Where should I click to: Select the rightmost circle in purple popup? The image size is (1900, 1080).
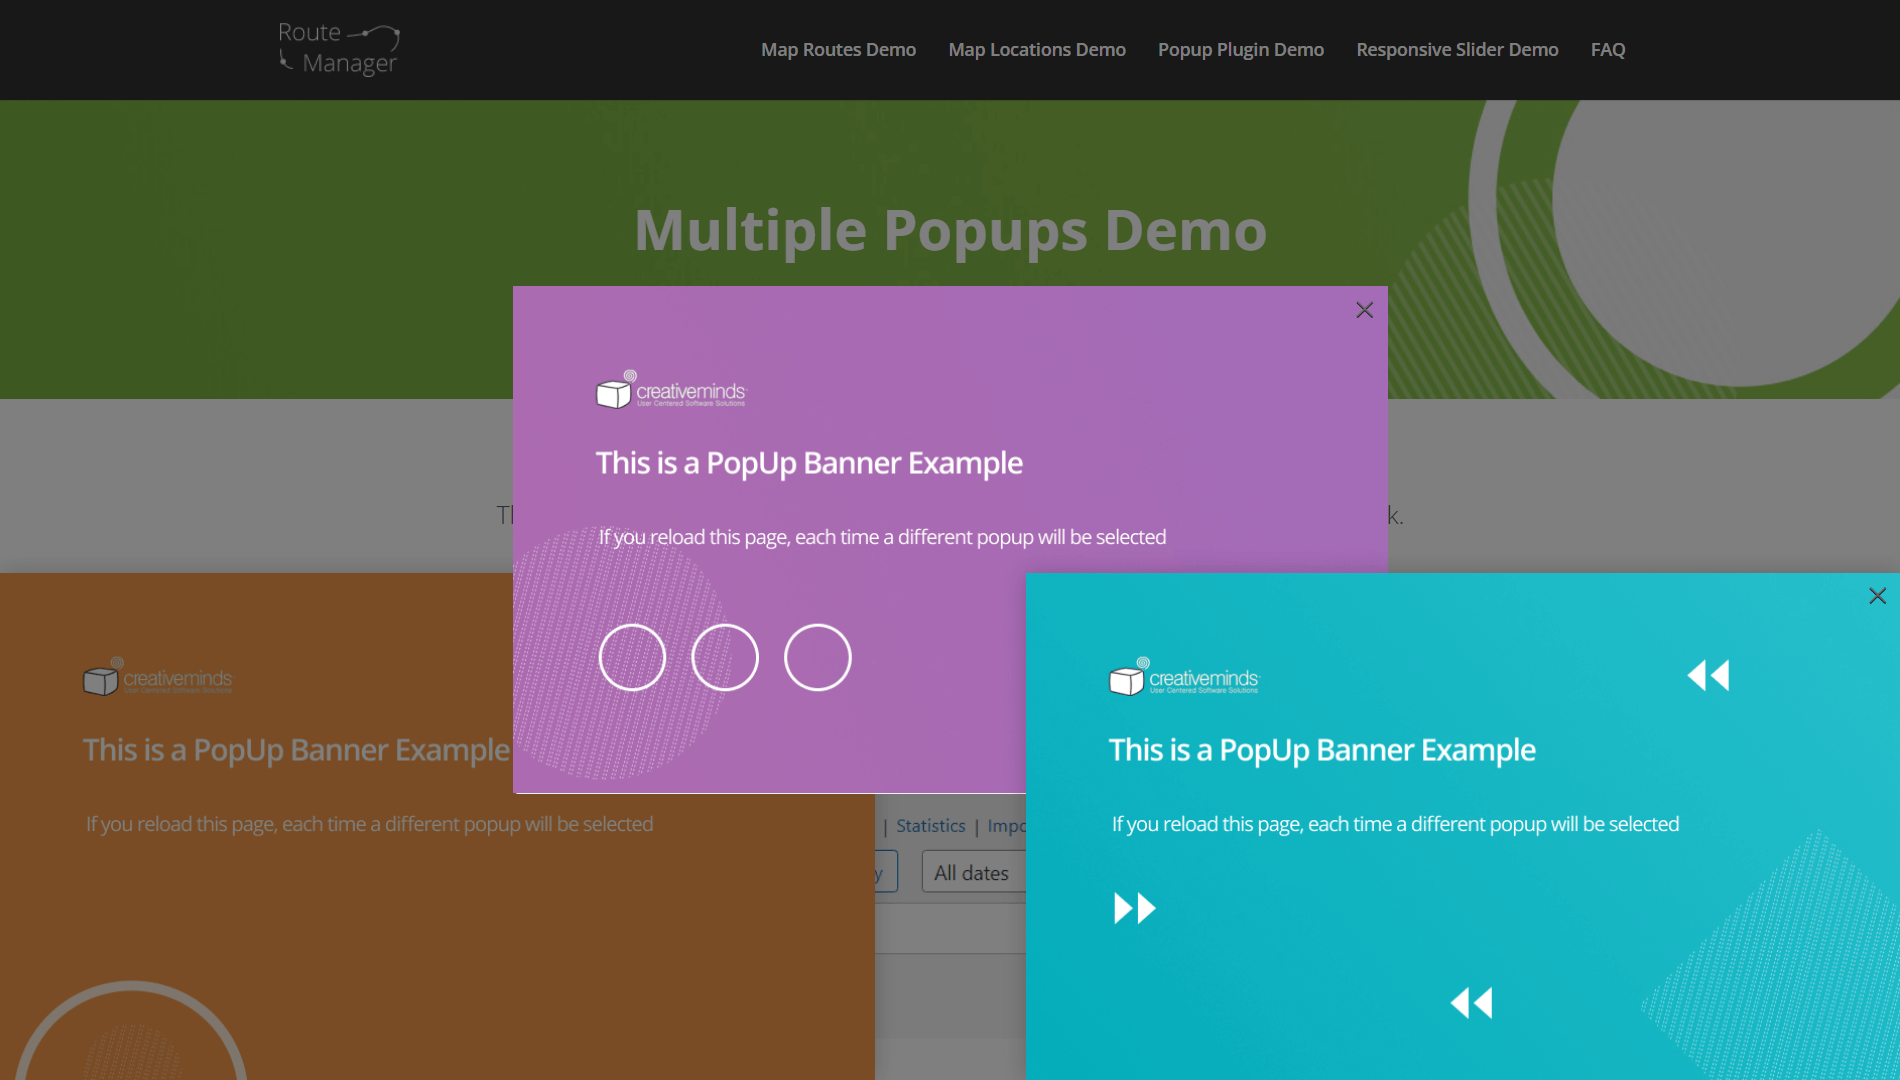[x=817, y=657]
